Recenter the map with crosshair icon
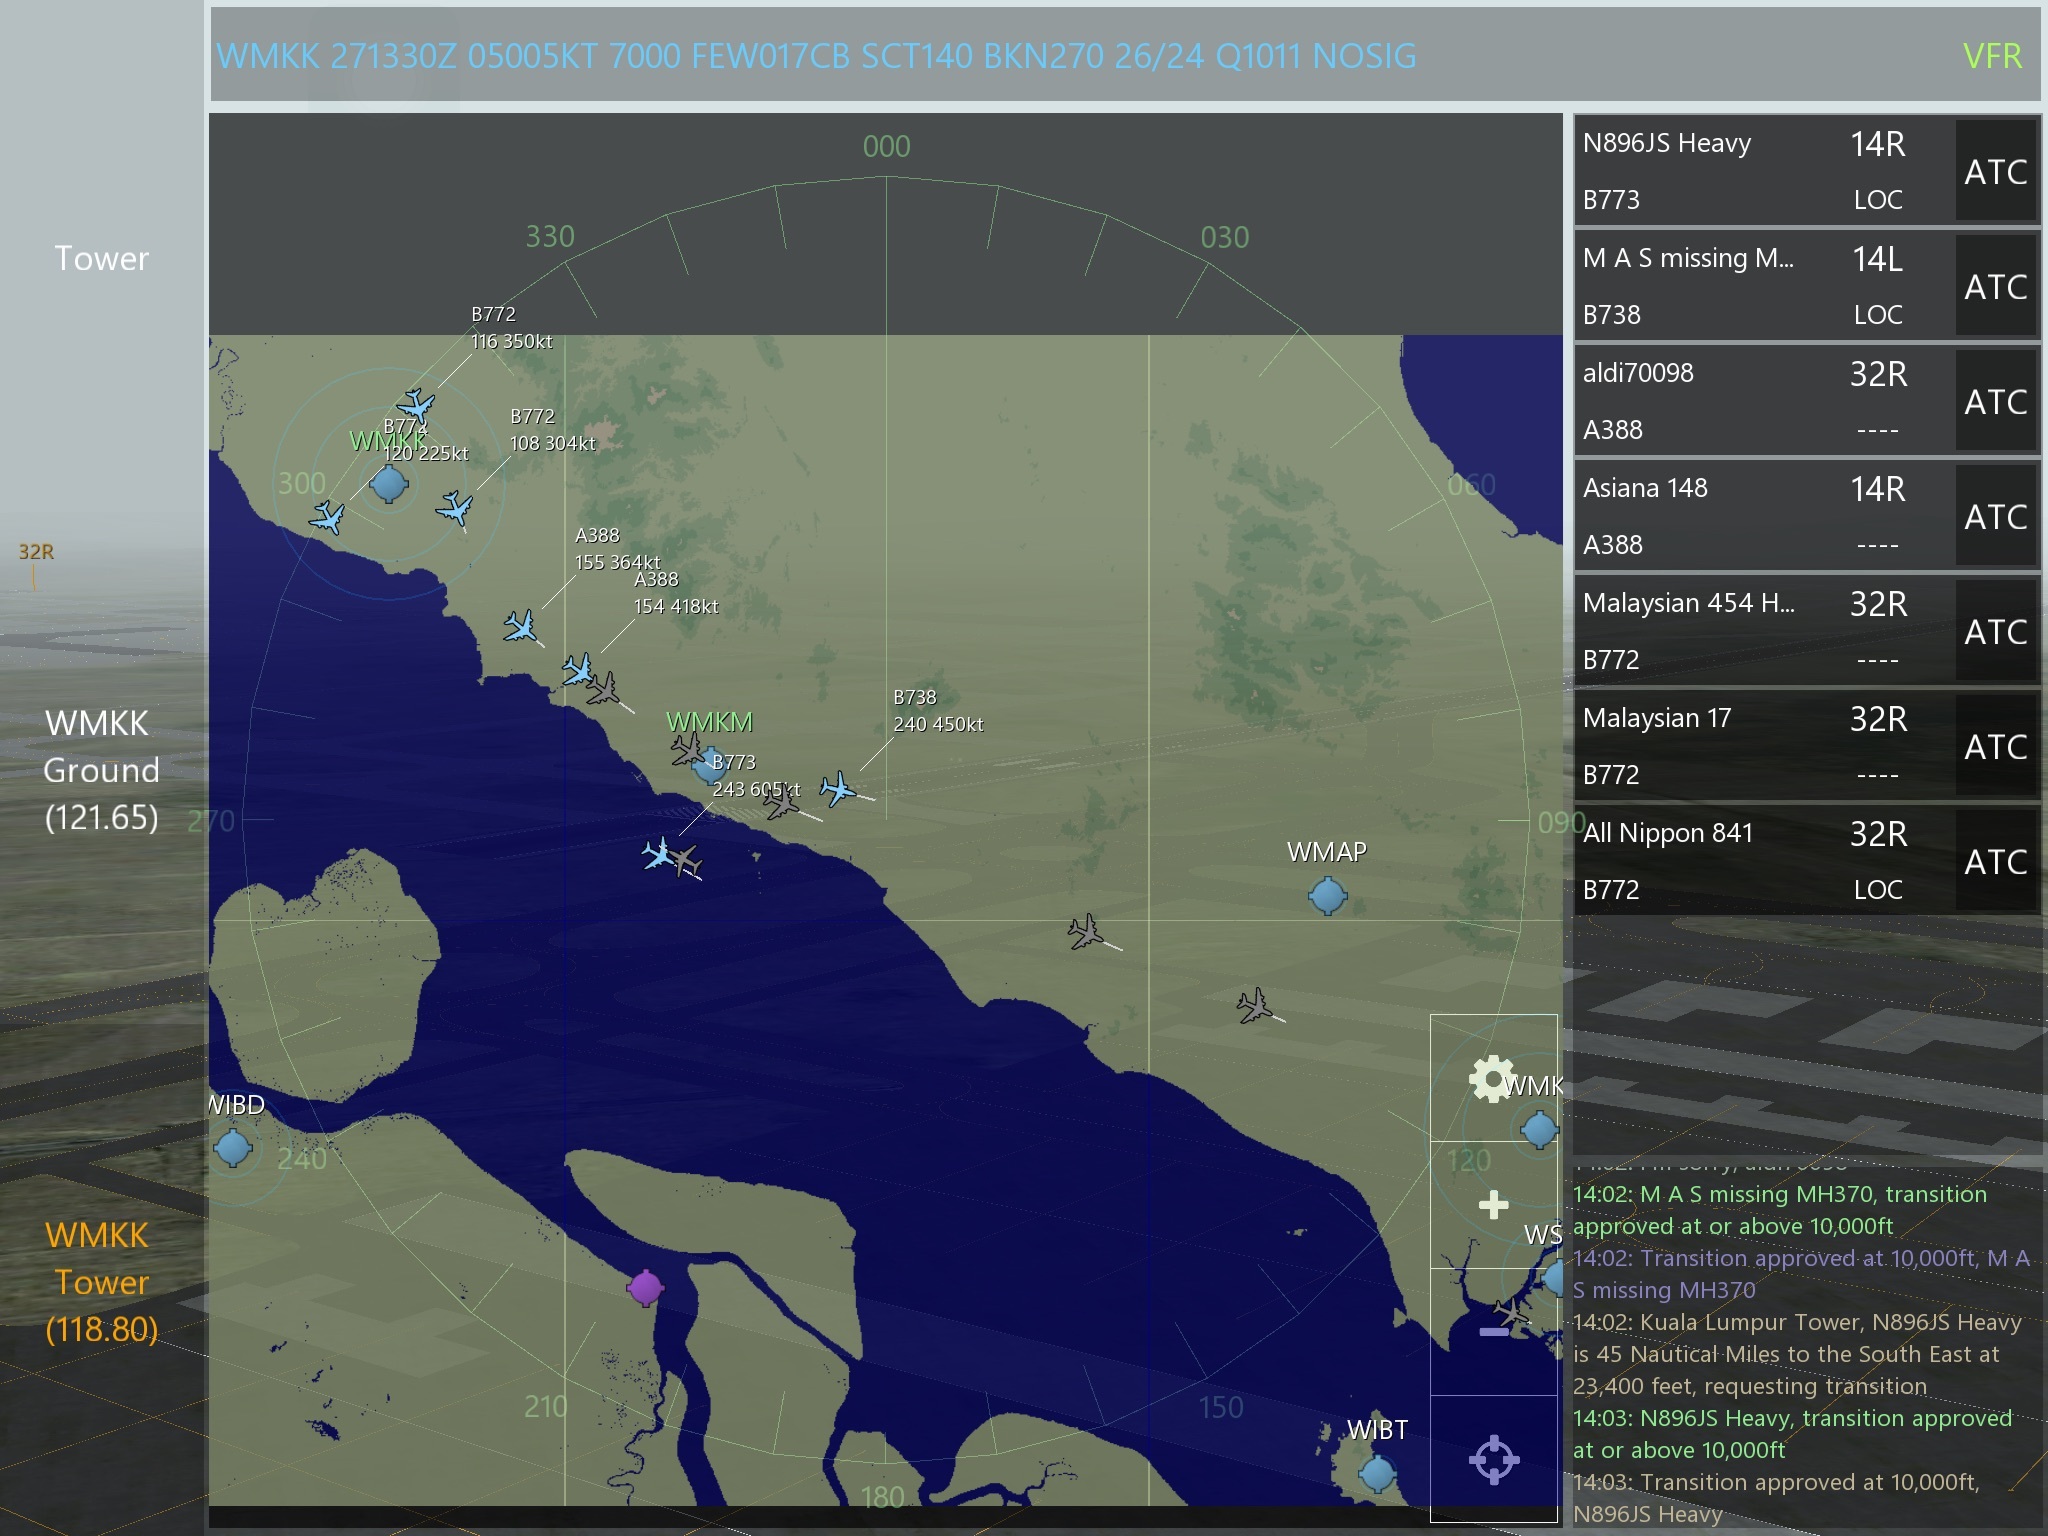 tap(1493, 1459)
